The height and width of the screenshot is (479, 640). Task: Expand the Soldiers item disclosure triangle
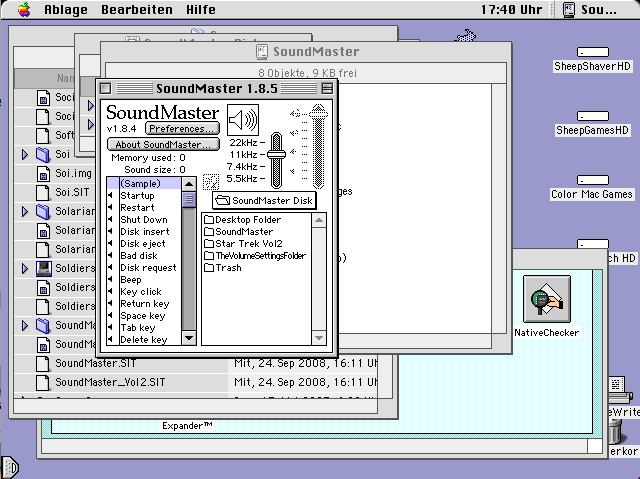(x=25, y=268)
